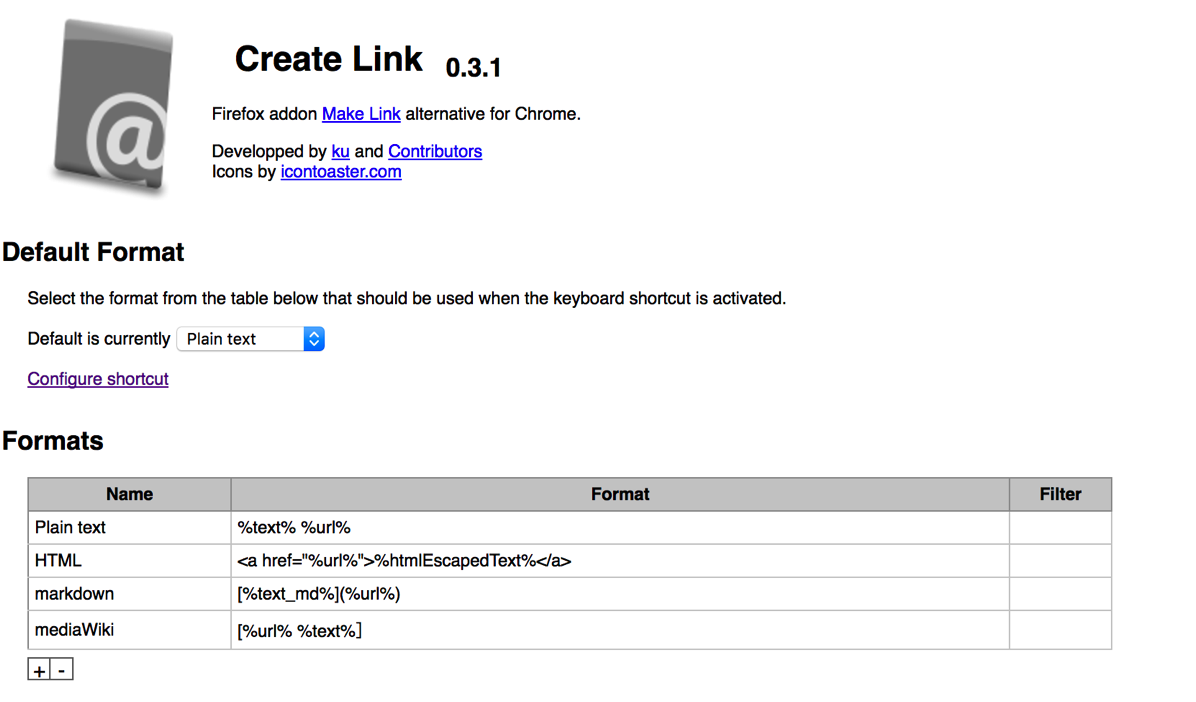The width and height of the screenshot is (1196, 702).
Task: Open the Configure shortcut link
Action: click(x=98, y=379)
